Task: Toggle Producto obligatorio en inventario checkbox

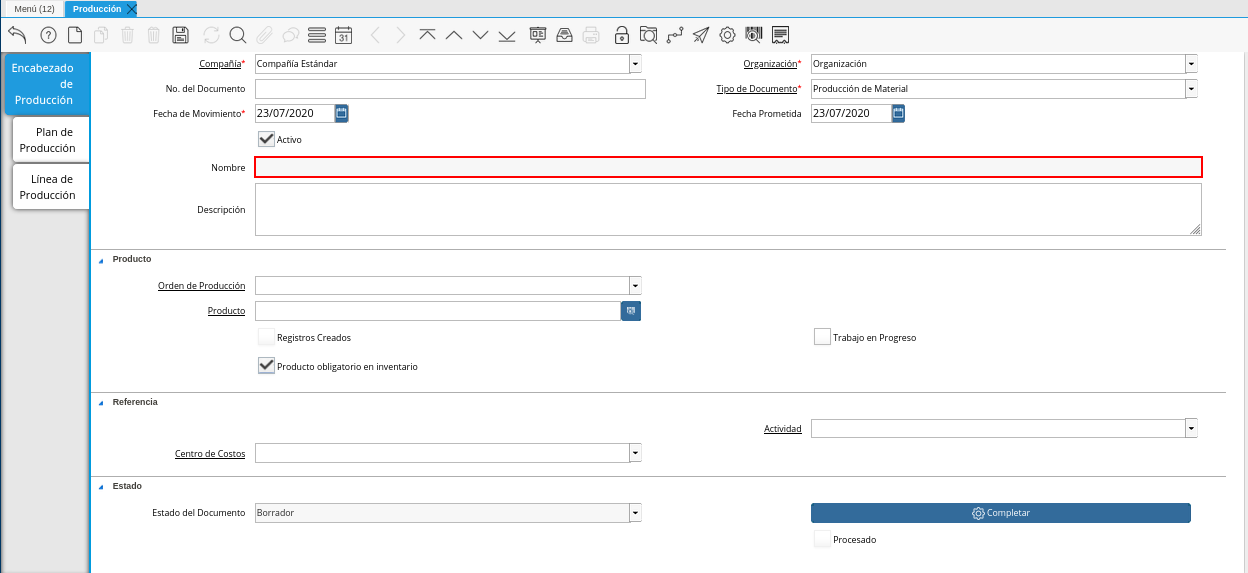Action: (x=266, y=366)
